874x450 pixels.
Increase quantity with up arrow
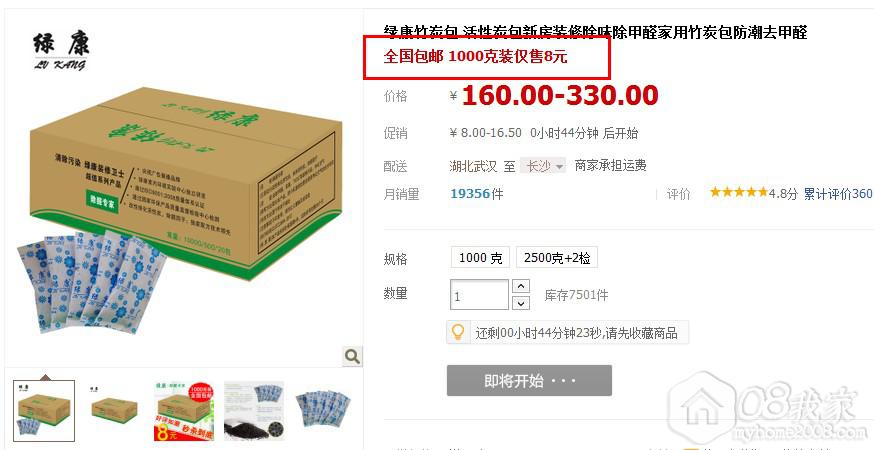pos(520,286)
